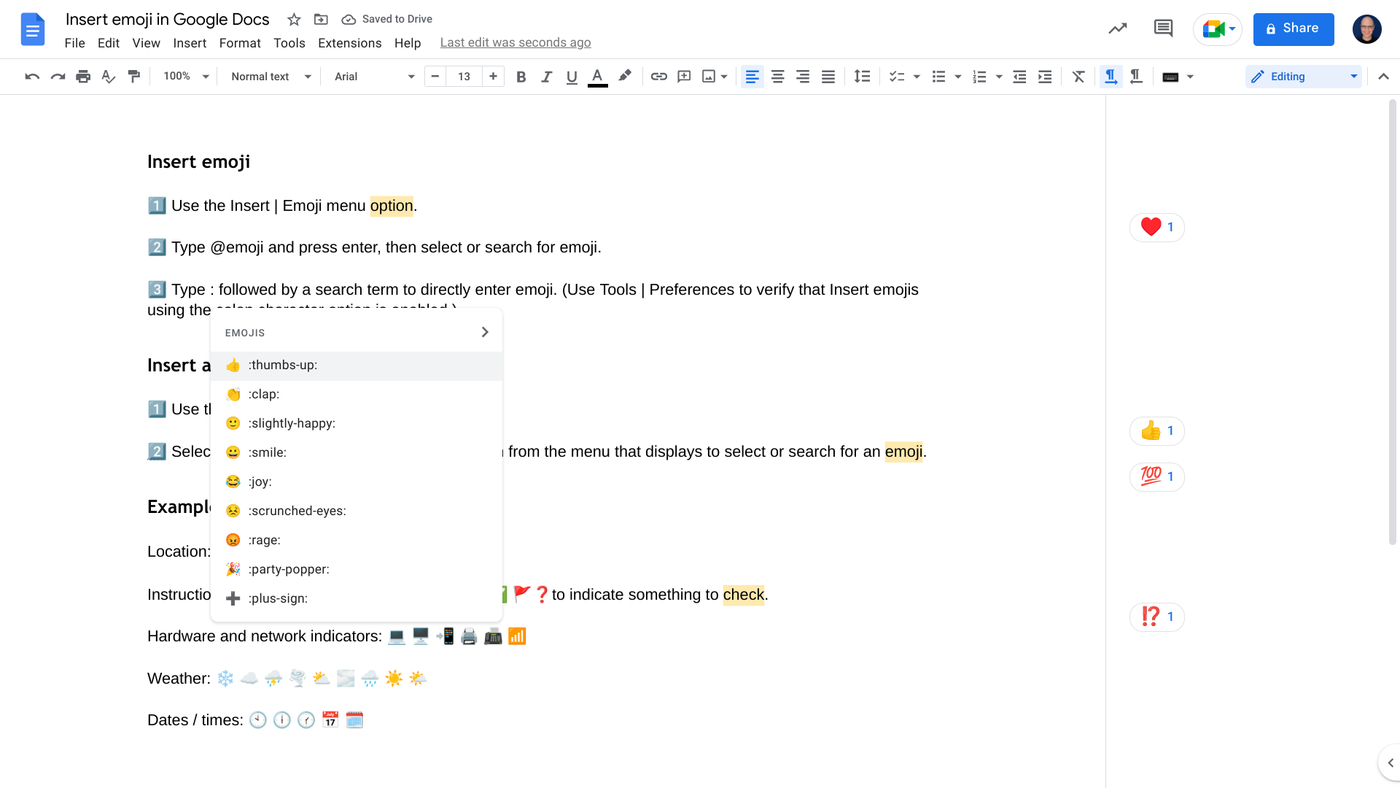Star the Insert emoji document
Screen dimensions: 1400x788
click(293, 18)
